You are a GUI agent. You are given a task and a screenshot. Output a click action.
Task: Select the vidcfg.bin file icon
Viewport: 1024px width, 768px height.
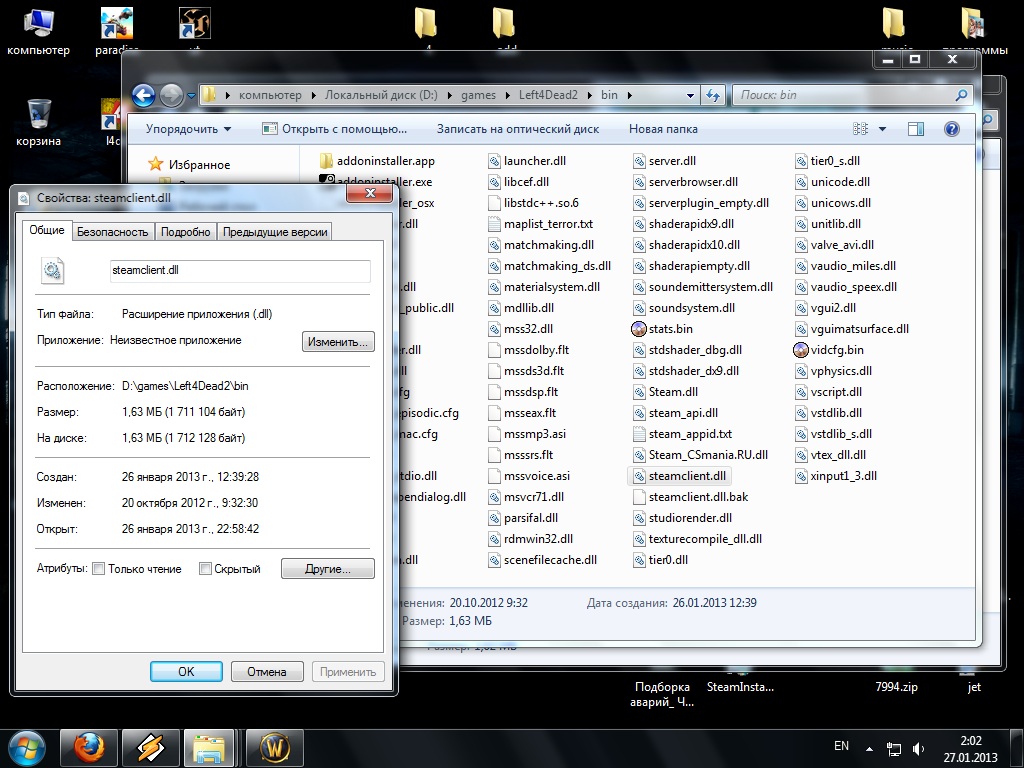click(x=801, y=350)
